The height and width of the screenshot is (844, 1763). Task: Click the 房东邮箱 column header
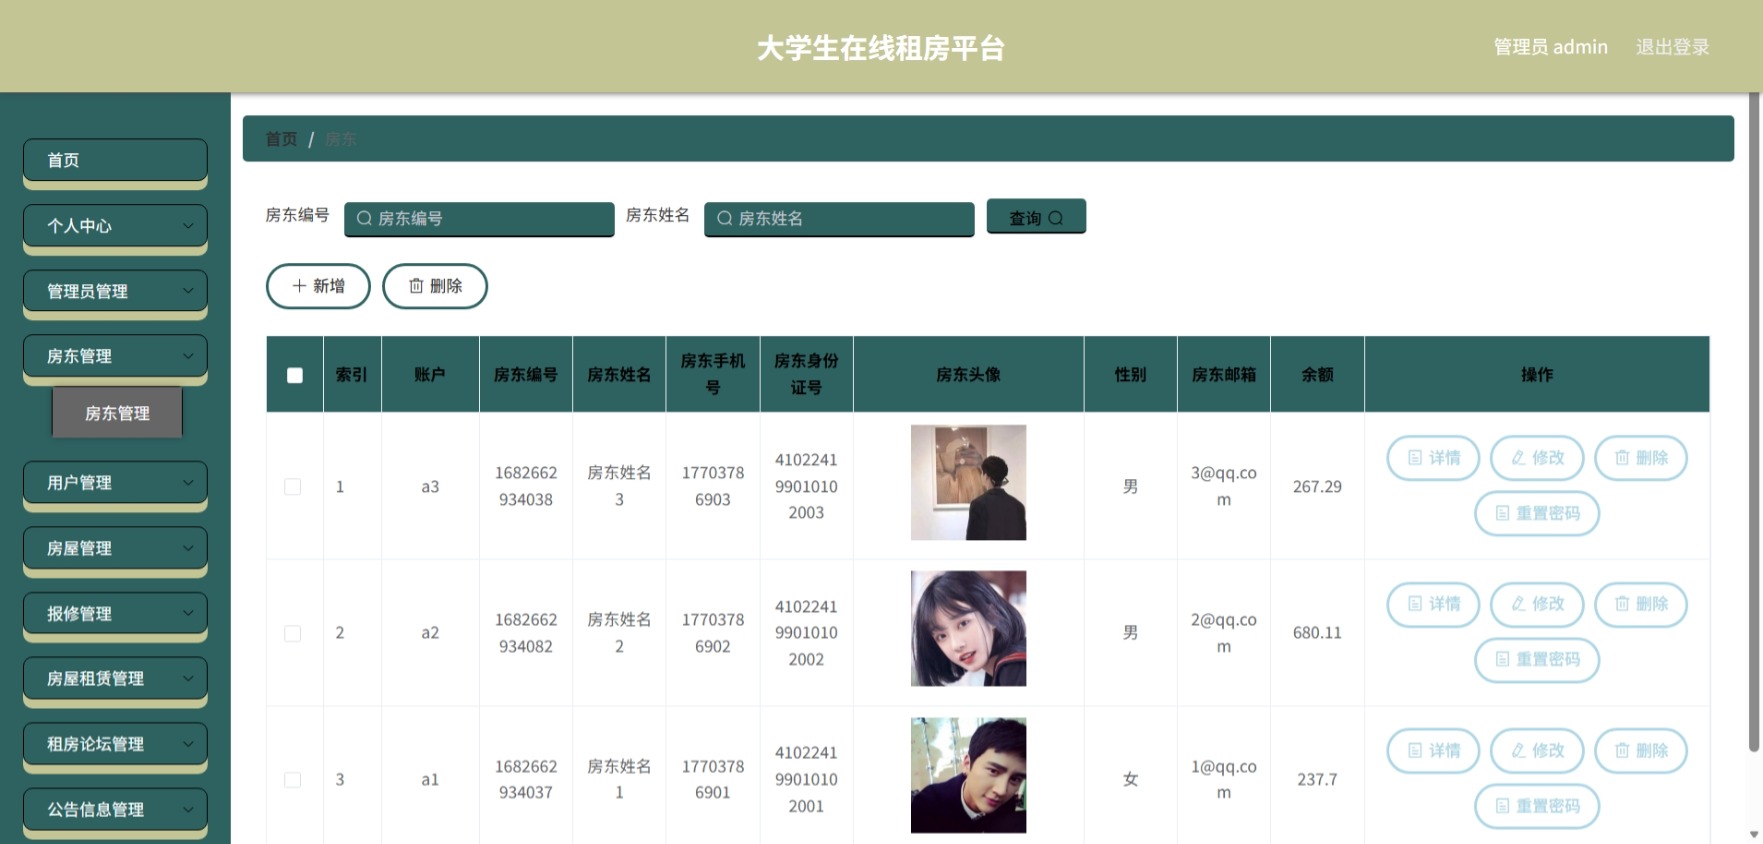pyautogui.click(x=1223, y=375)
